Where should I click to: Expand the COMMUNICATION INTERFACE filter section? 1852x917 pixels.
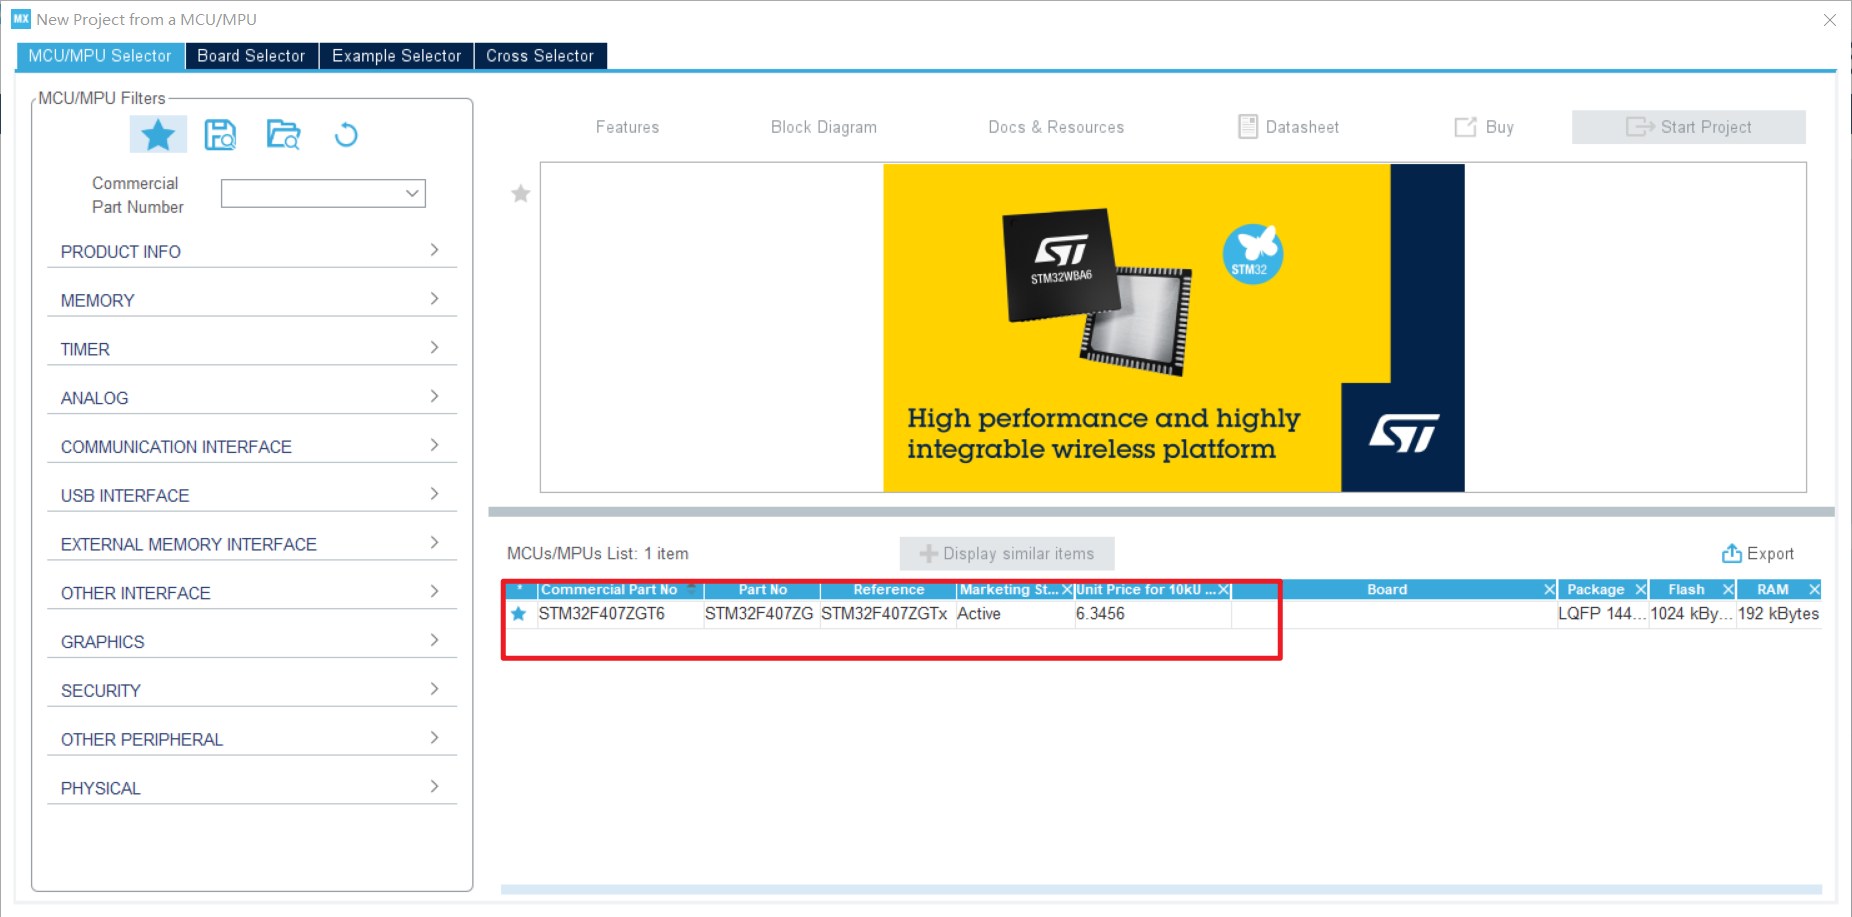(x=252, y=446)
